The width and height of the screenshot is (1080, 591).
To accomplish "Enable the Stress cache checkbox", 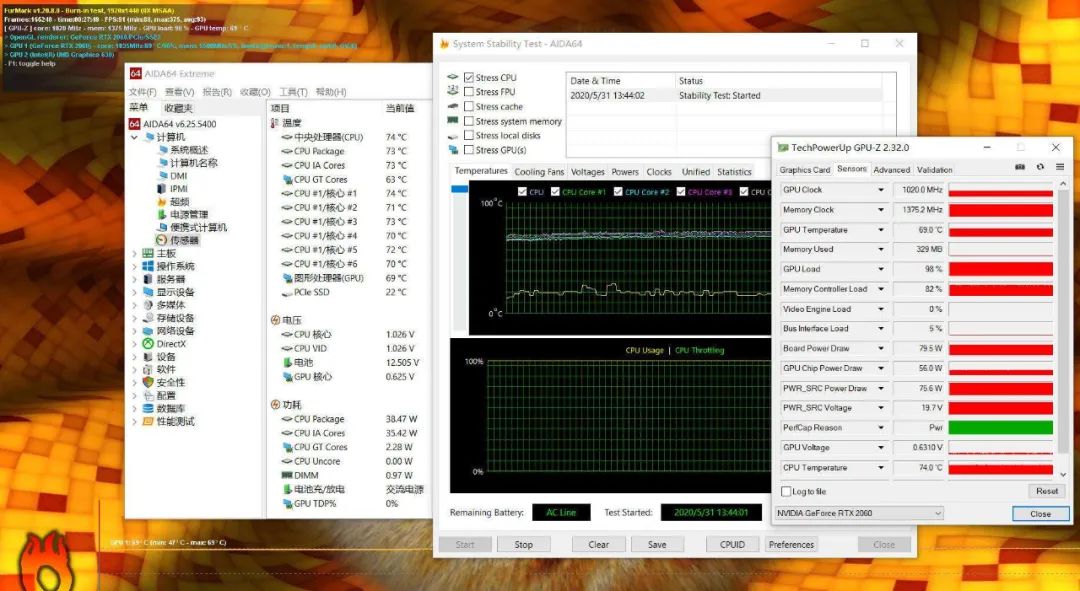I will point(468,106).
